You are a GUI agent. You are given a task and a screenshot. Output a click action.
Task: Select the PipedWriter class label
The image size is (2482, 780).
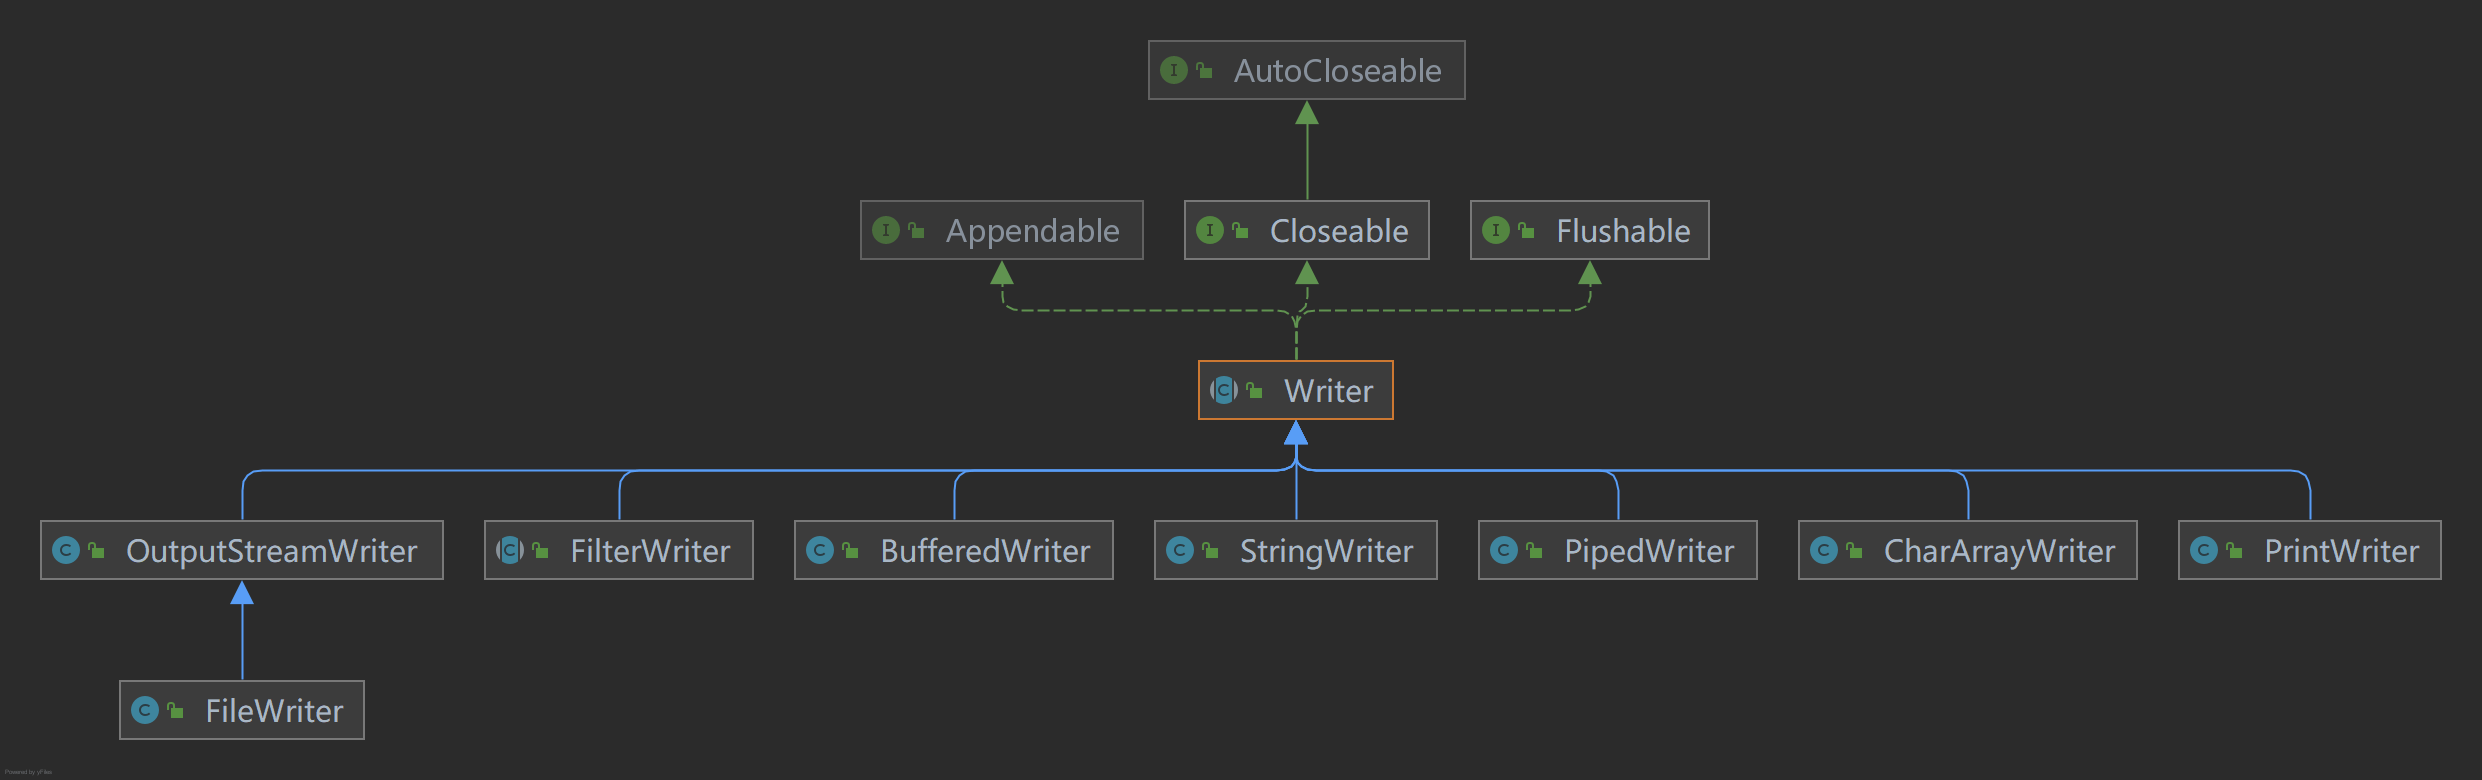pyautogui.click(x=1649, y=551)
